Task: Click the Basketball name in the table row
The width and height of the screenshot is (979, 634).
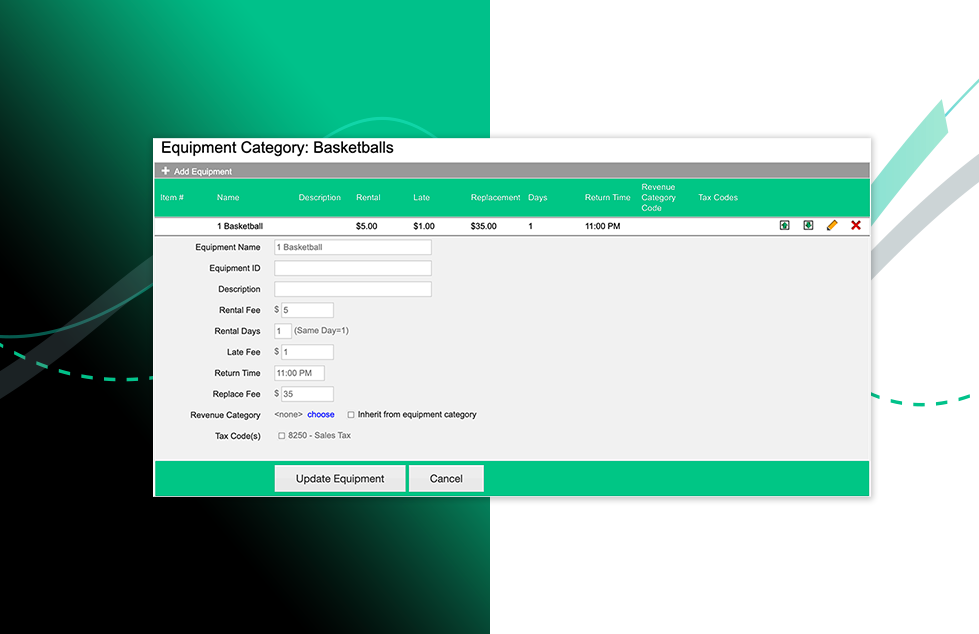Action: pyautogui.click(x=240, y=227)
